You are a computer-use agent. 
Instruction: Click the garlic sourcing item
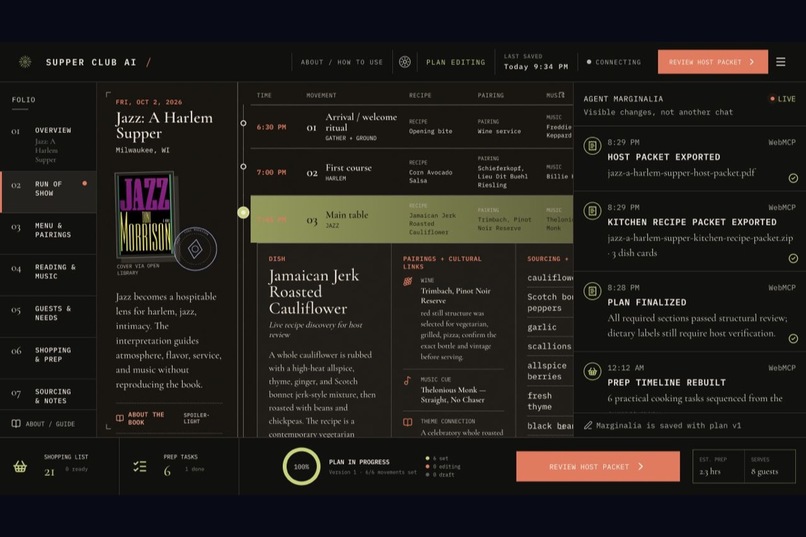542,327
